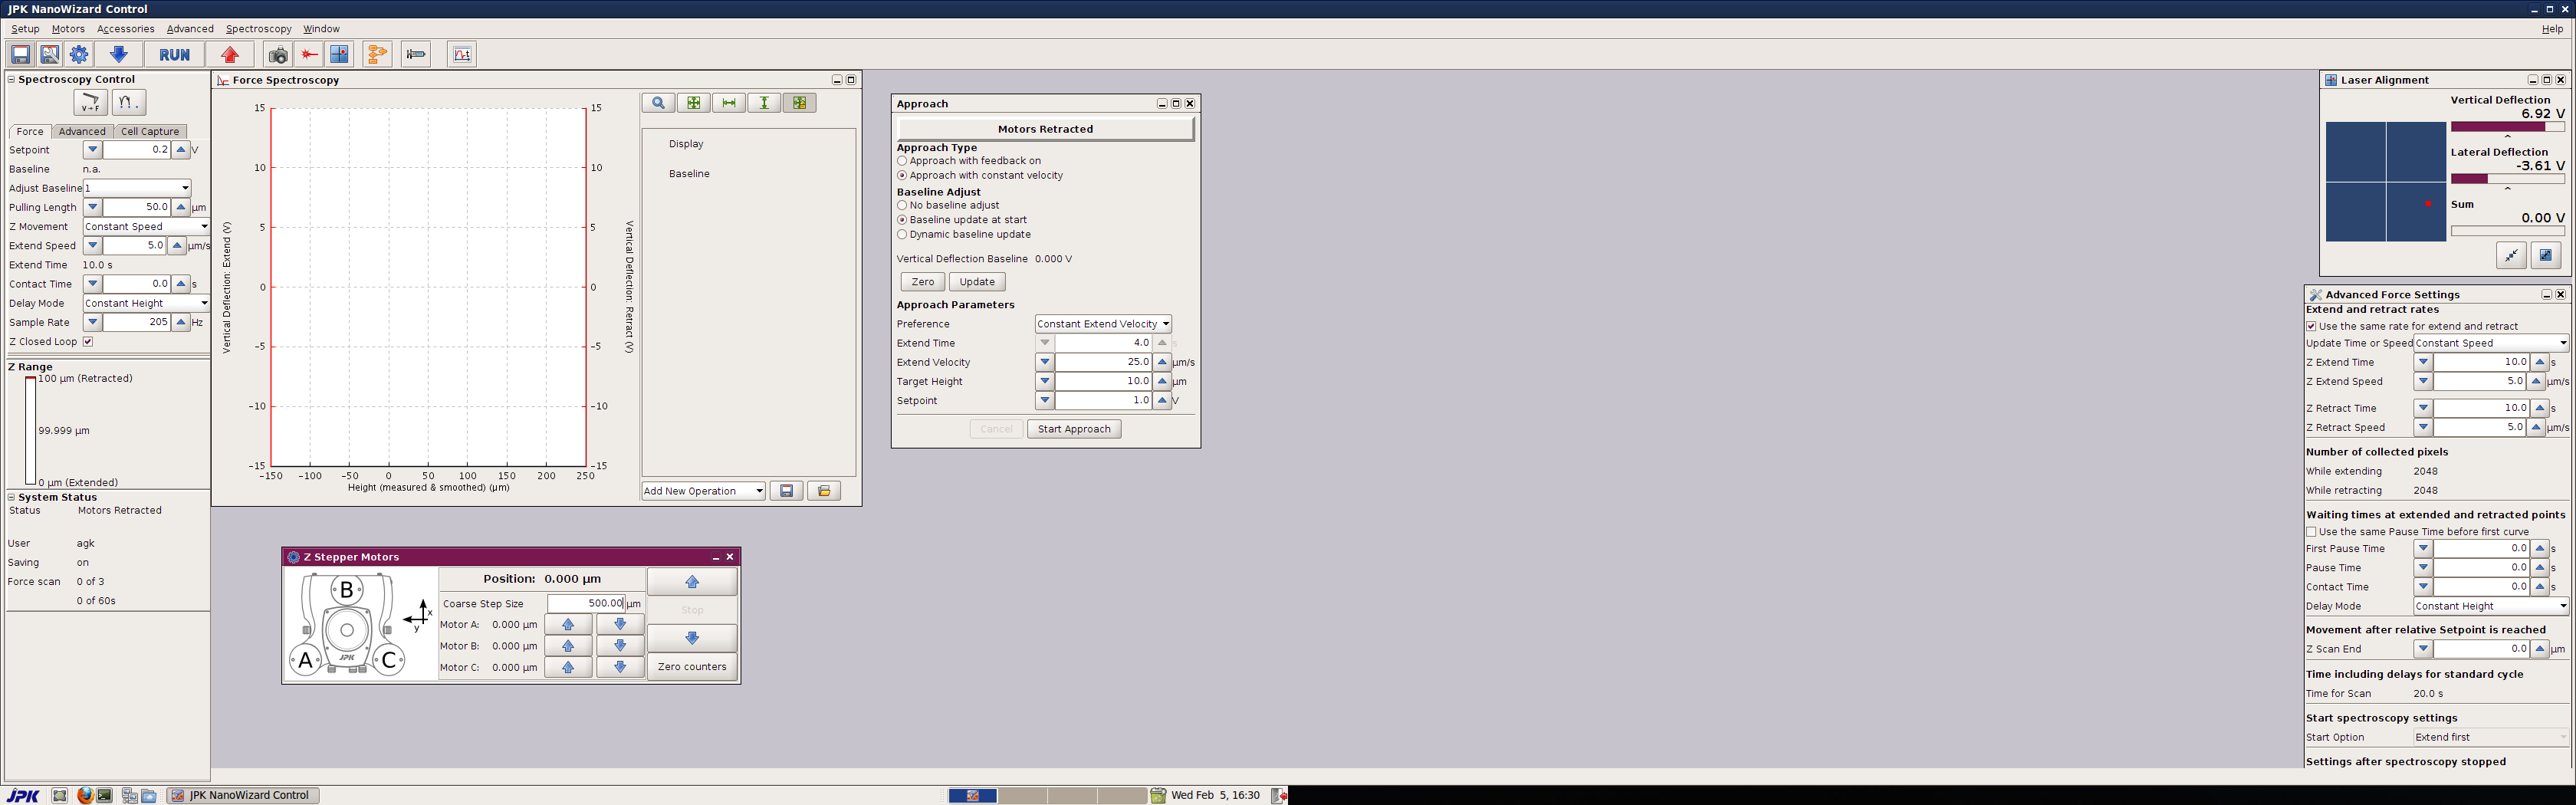Click the laser alignment crosshair toolbar icon
The image size is (2576, 805).
click(340, 54)
